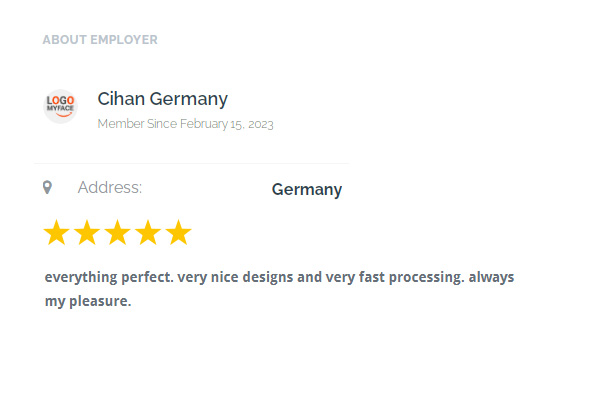The height and width of the screenshot is (400, 600).
Task: Click the third yellow rating star
Action: [x=117, y=232]
